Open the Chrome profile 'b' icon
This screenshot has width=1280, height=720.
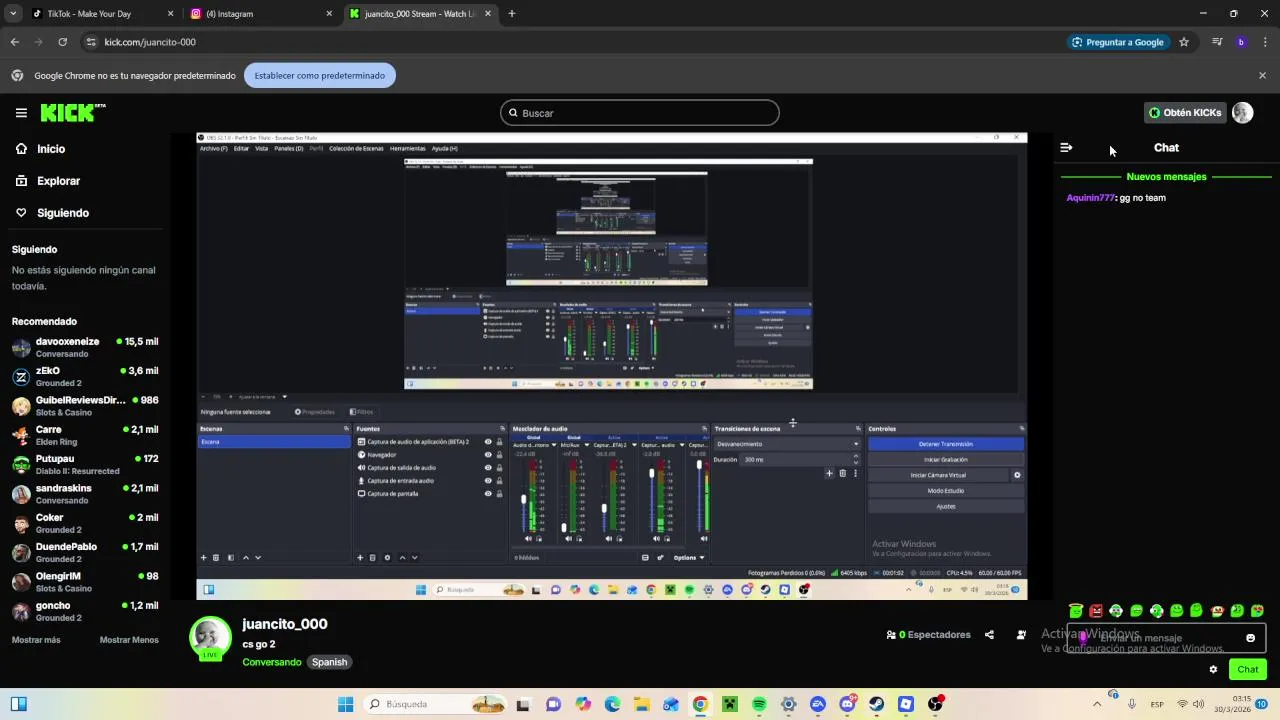tap(1241, 42)
